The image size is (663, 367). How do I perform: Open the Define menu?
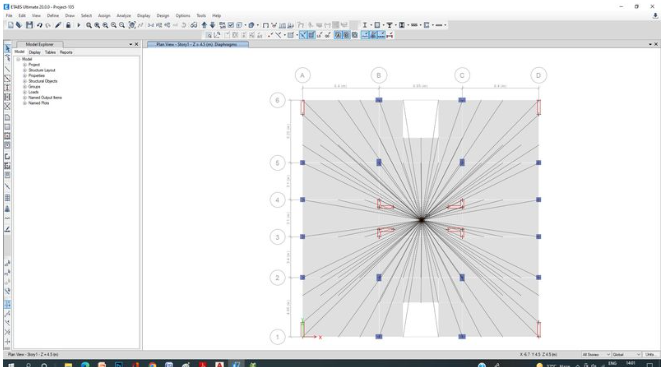[x=53, y=16]
